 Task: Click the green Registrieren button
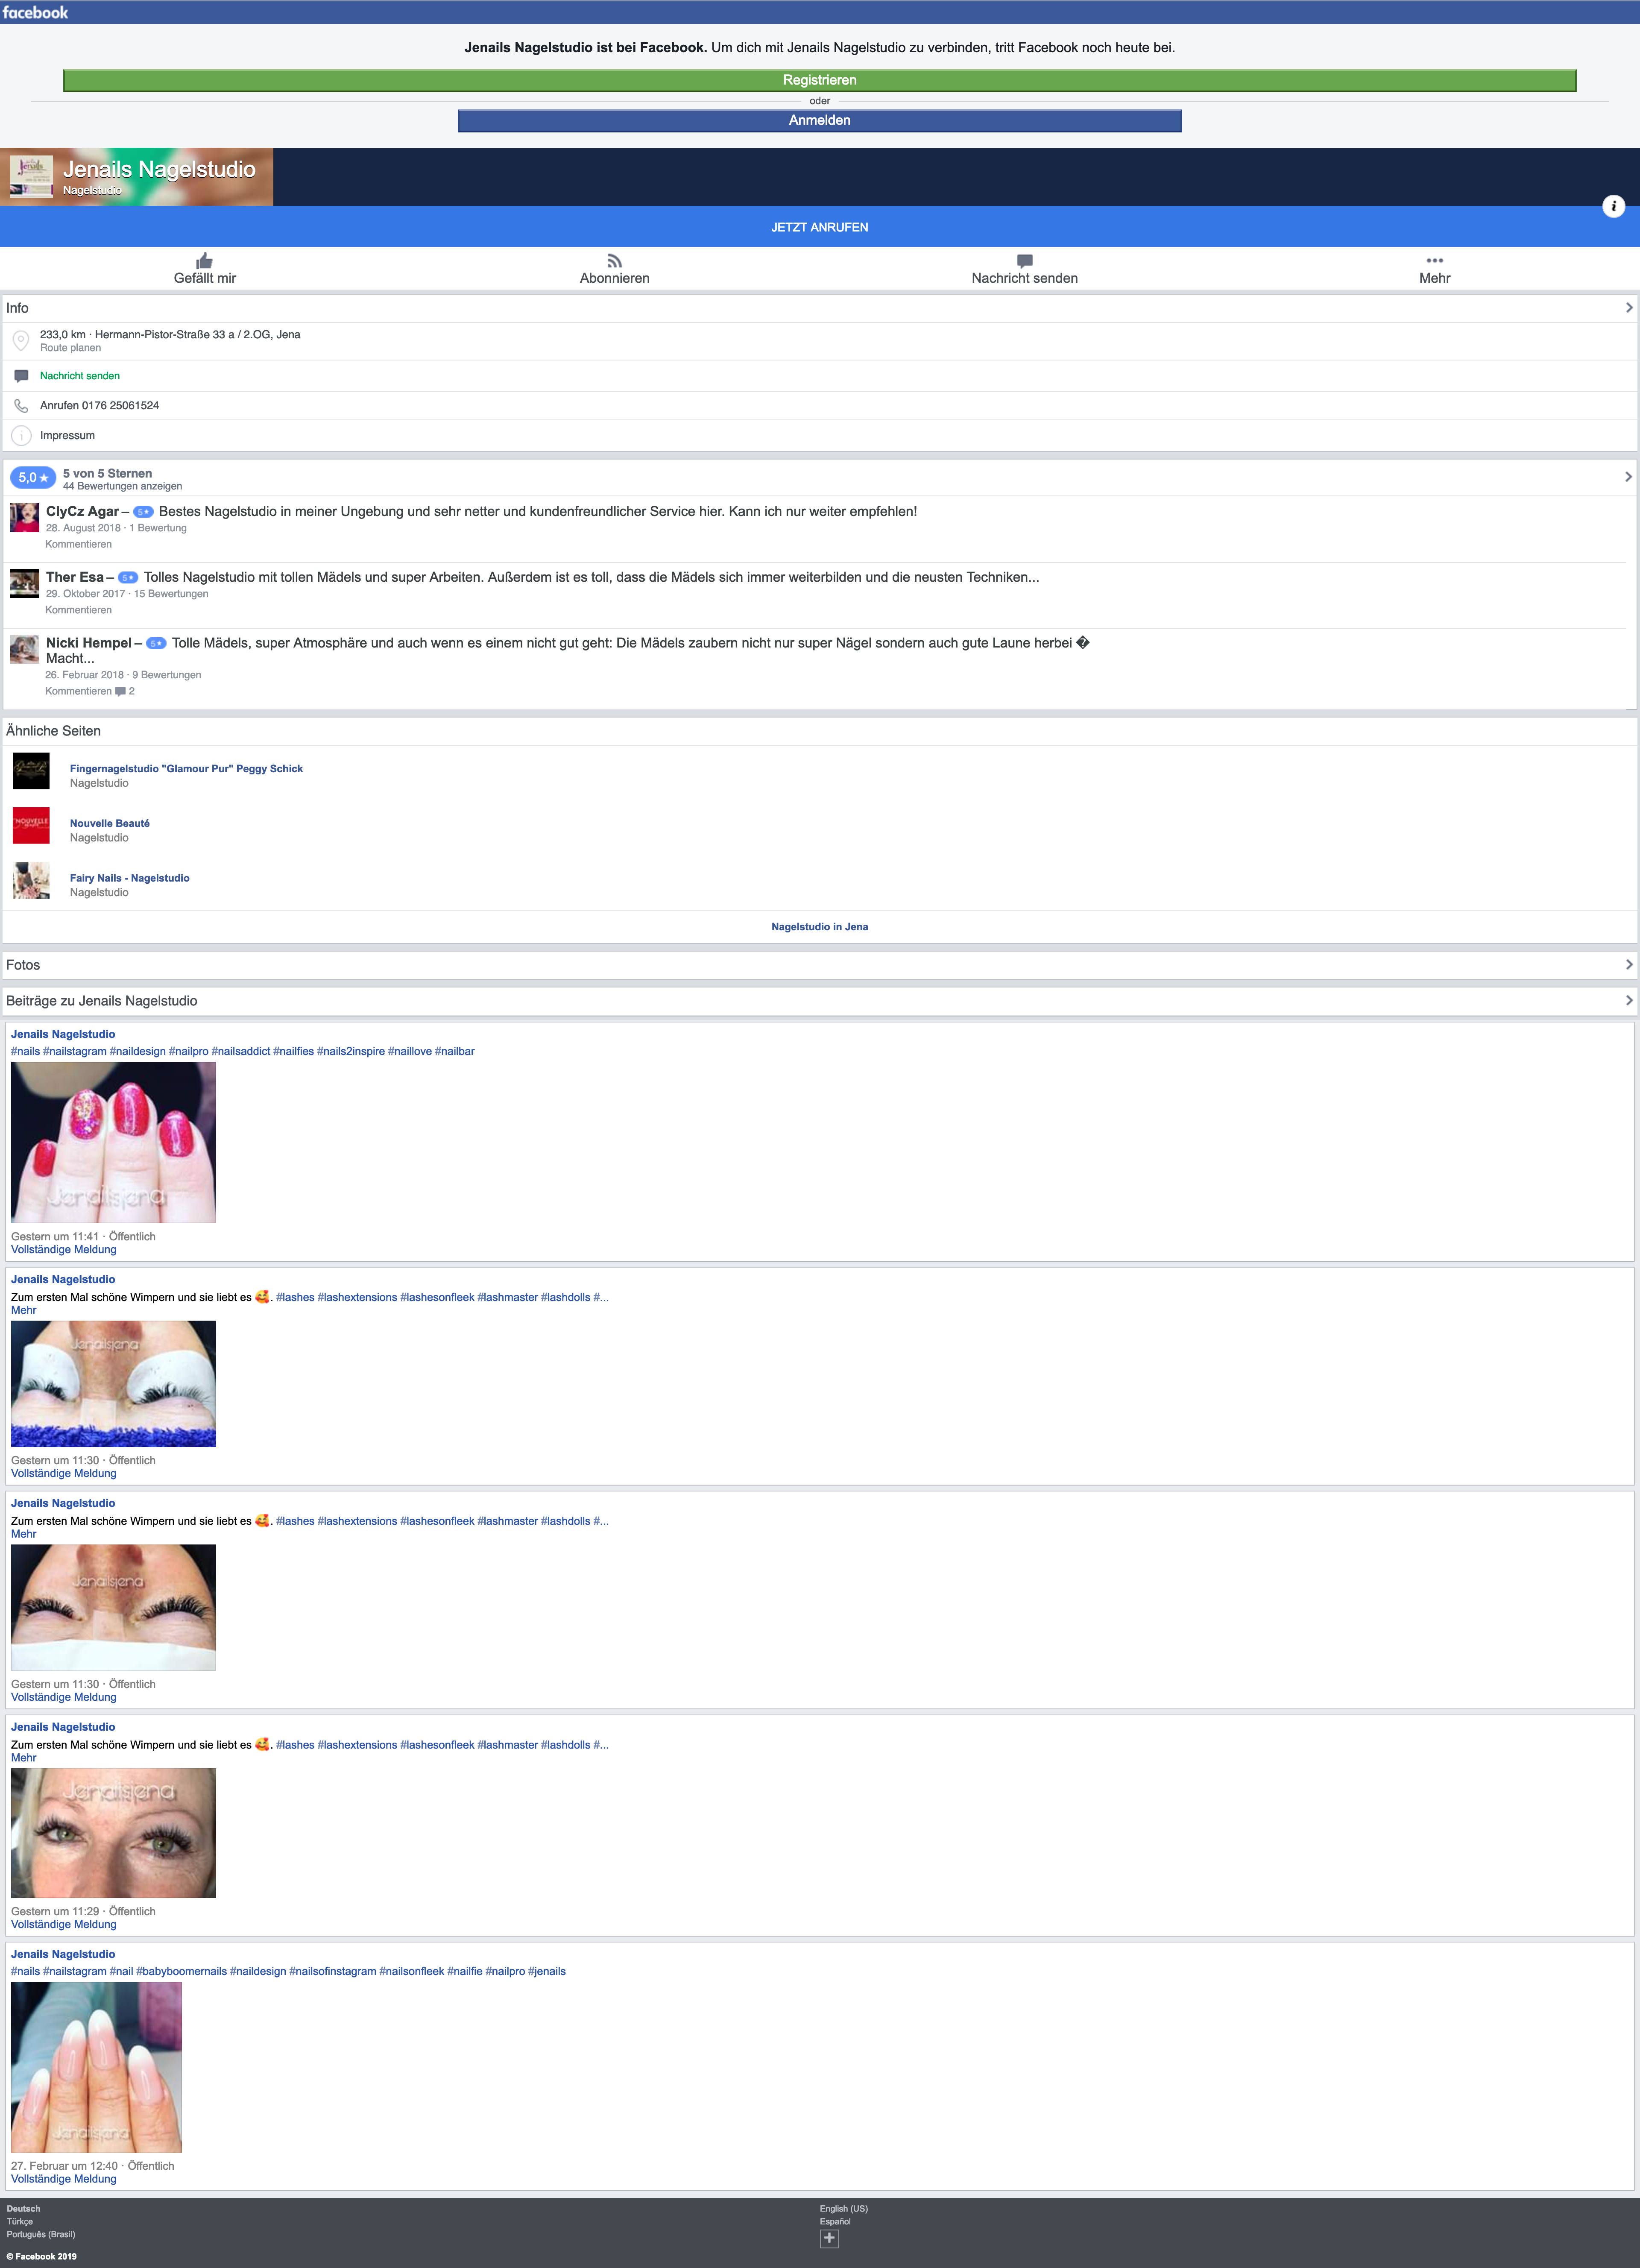point(819,80)
